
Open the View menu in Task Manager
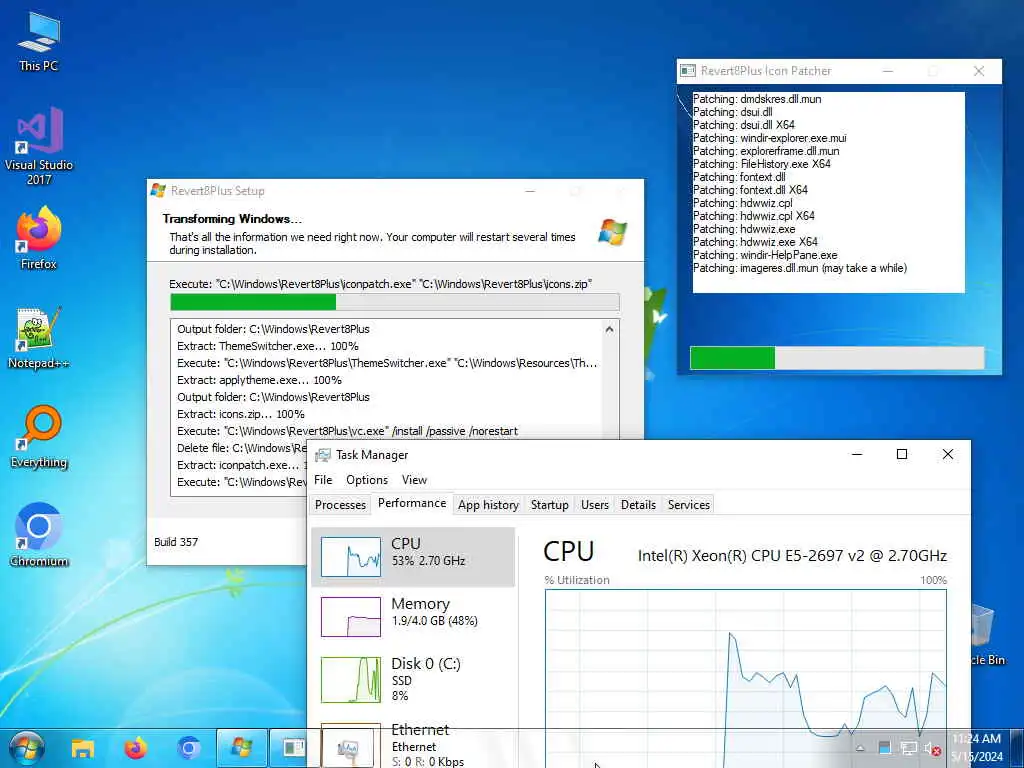[414, 480]
